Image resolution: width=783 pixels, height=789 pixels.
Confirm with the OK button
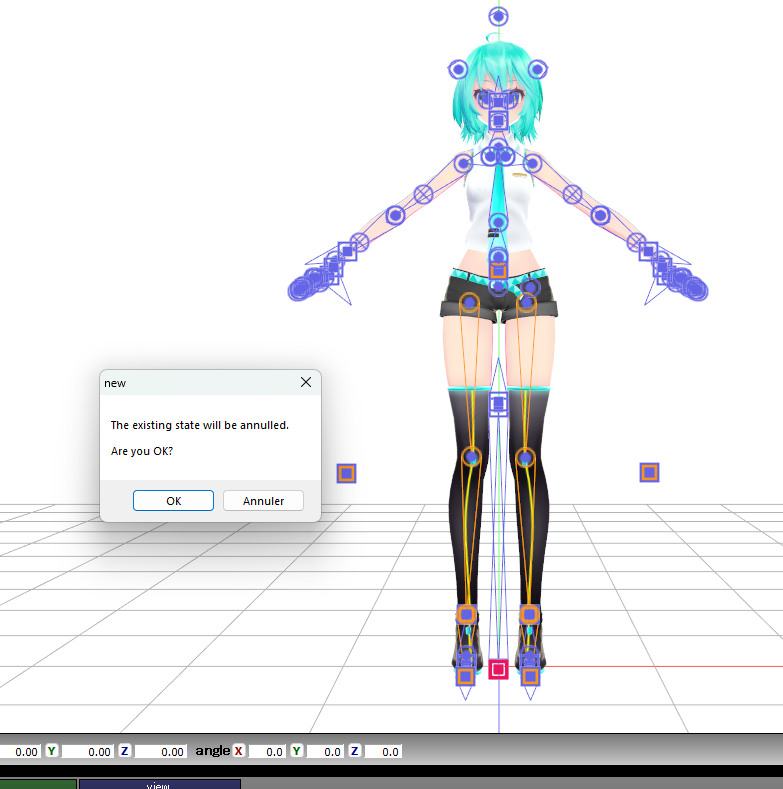coord(173,501)
